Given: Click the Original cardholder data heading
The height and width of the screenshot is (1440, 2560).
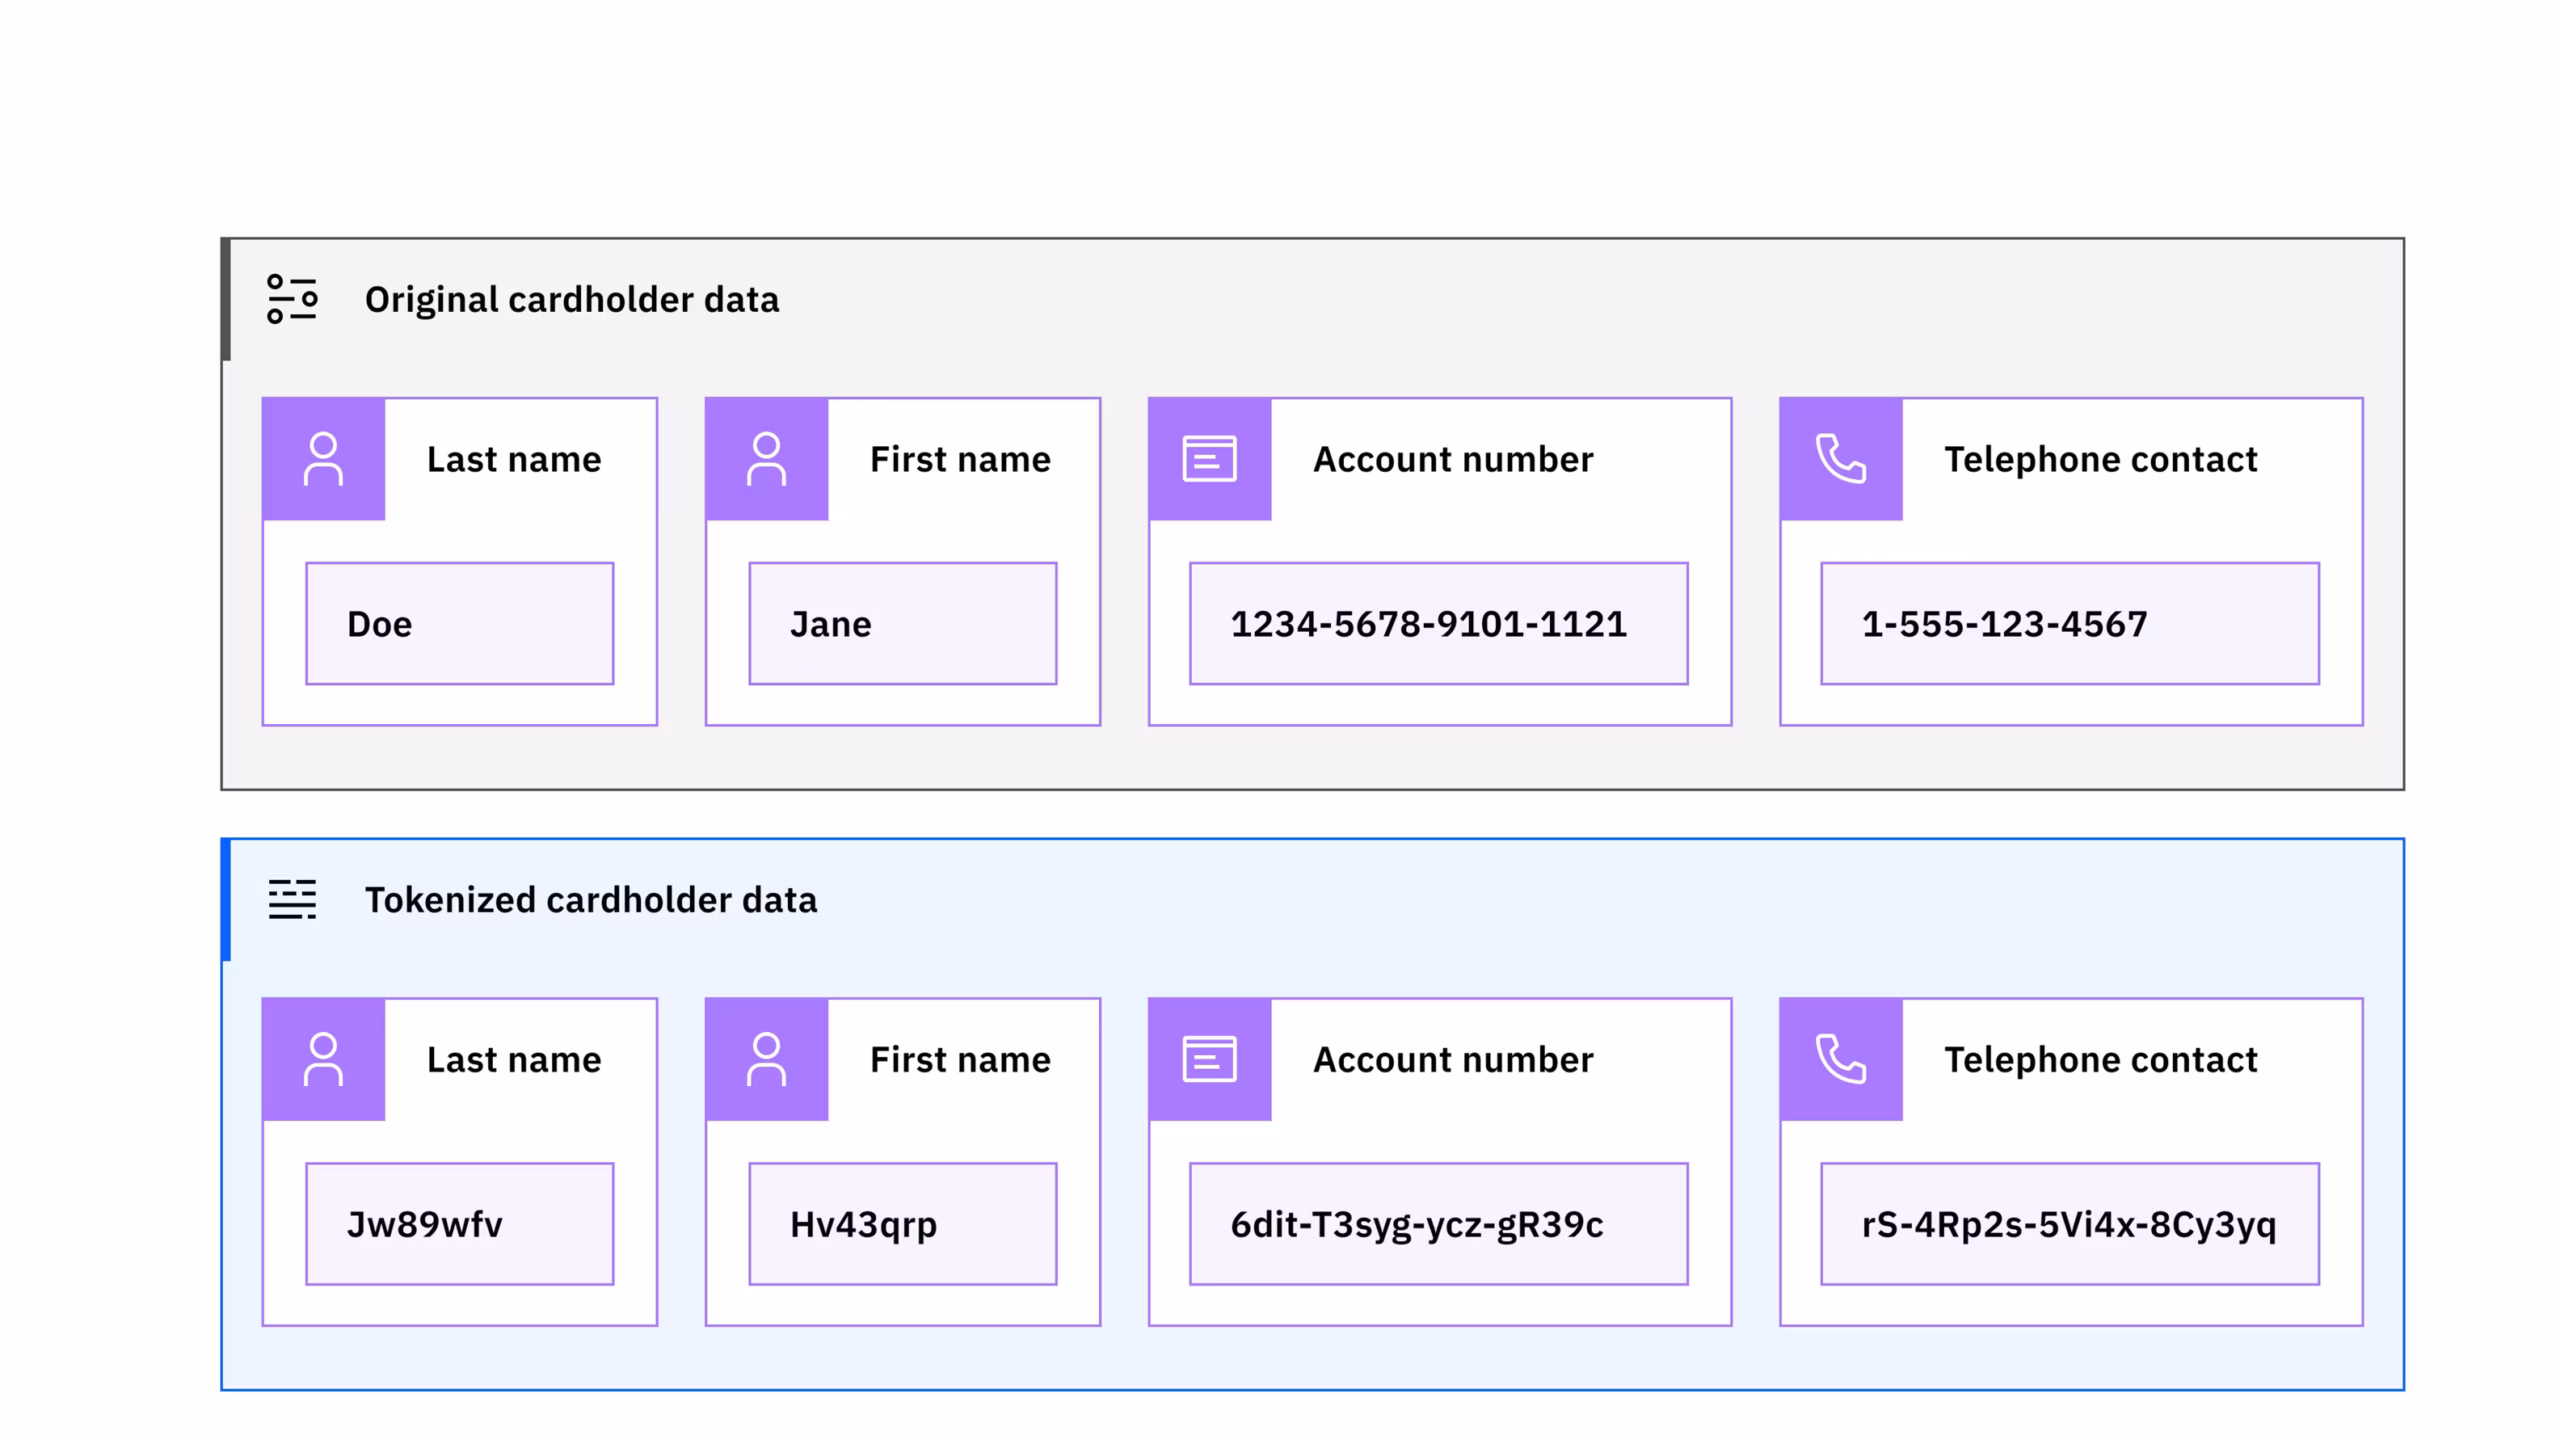Looking at the screenshot, I should tap(571, 300).
